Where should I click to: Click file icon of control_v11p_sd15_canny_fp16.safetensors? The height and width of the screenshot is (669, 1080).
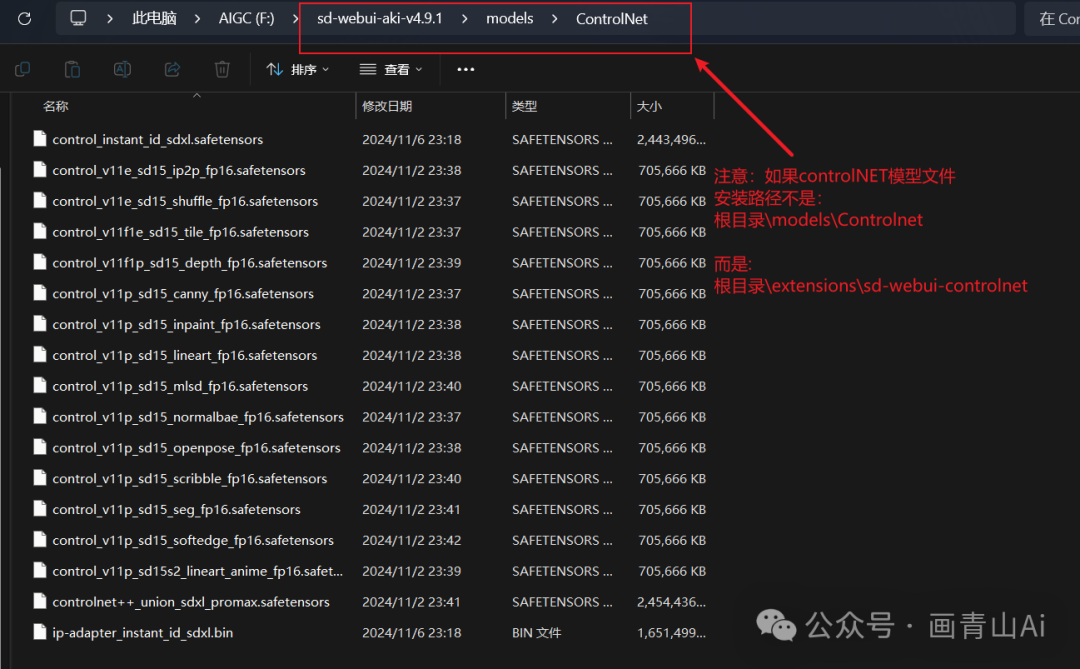(40, 294)
